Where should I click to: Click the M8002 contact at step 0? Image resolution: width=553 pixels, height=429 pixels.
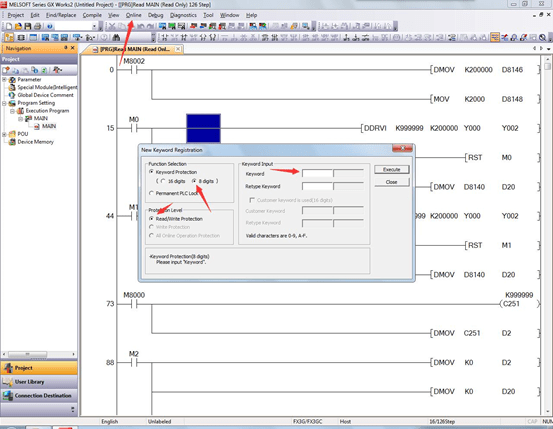point(134,70)
